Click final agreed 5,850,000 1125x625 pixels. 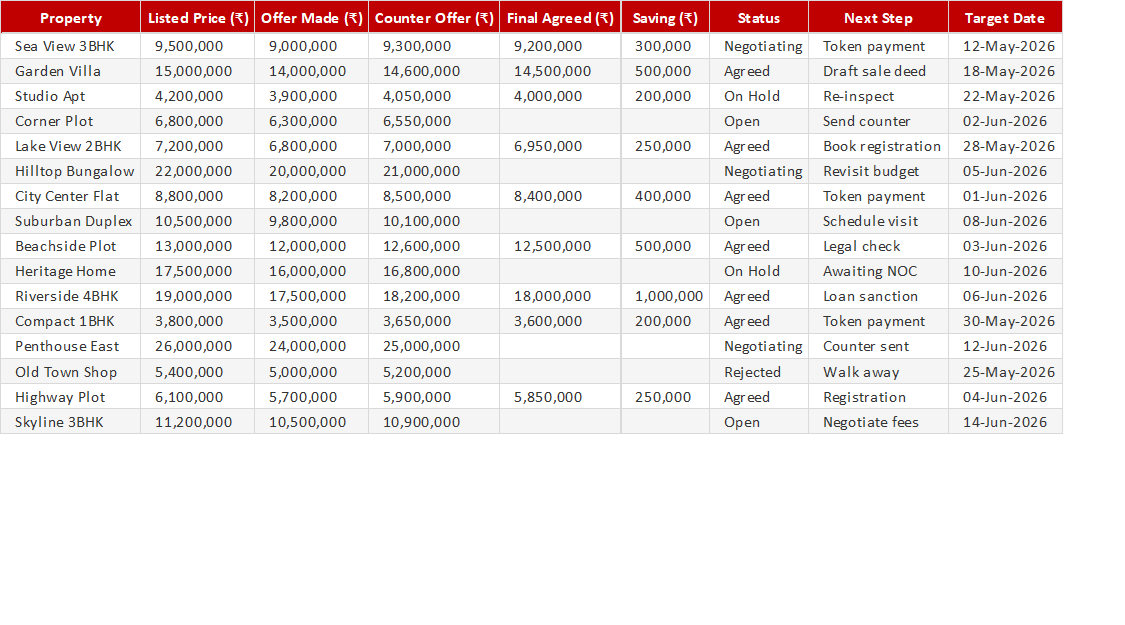click(x=560, y=397)
